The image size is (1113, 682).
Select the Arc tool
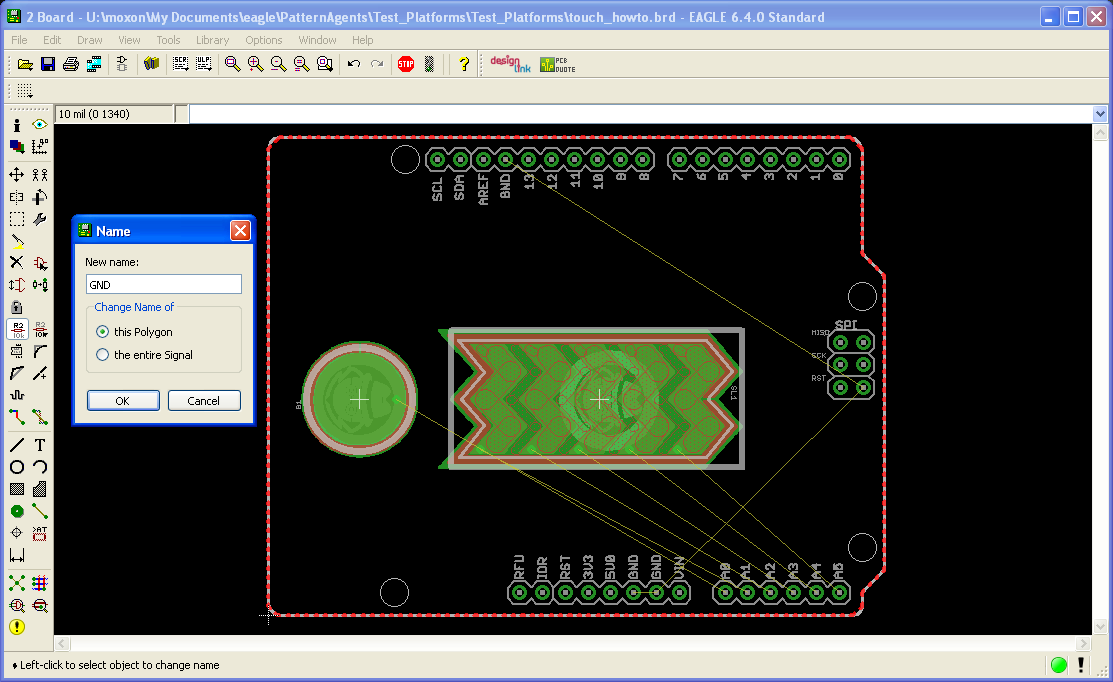40,468
